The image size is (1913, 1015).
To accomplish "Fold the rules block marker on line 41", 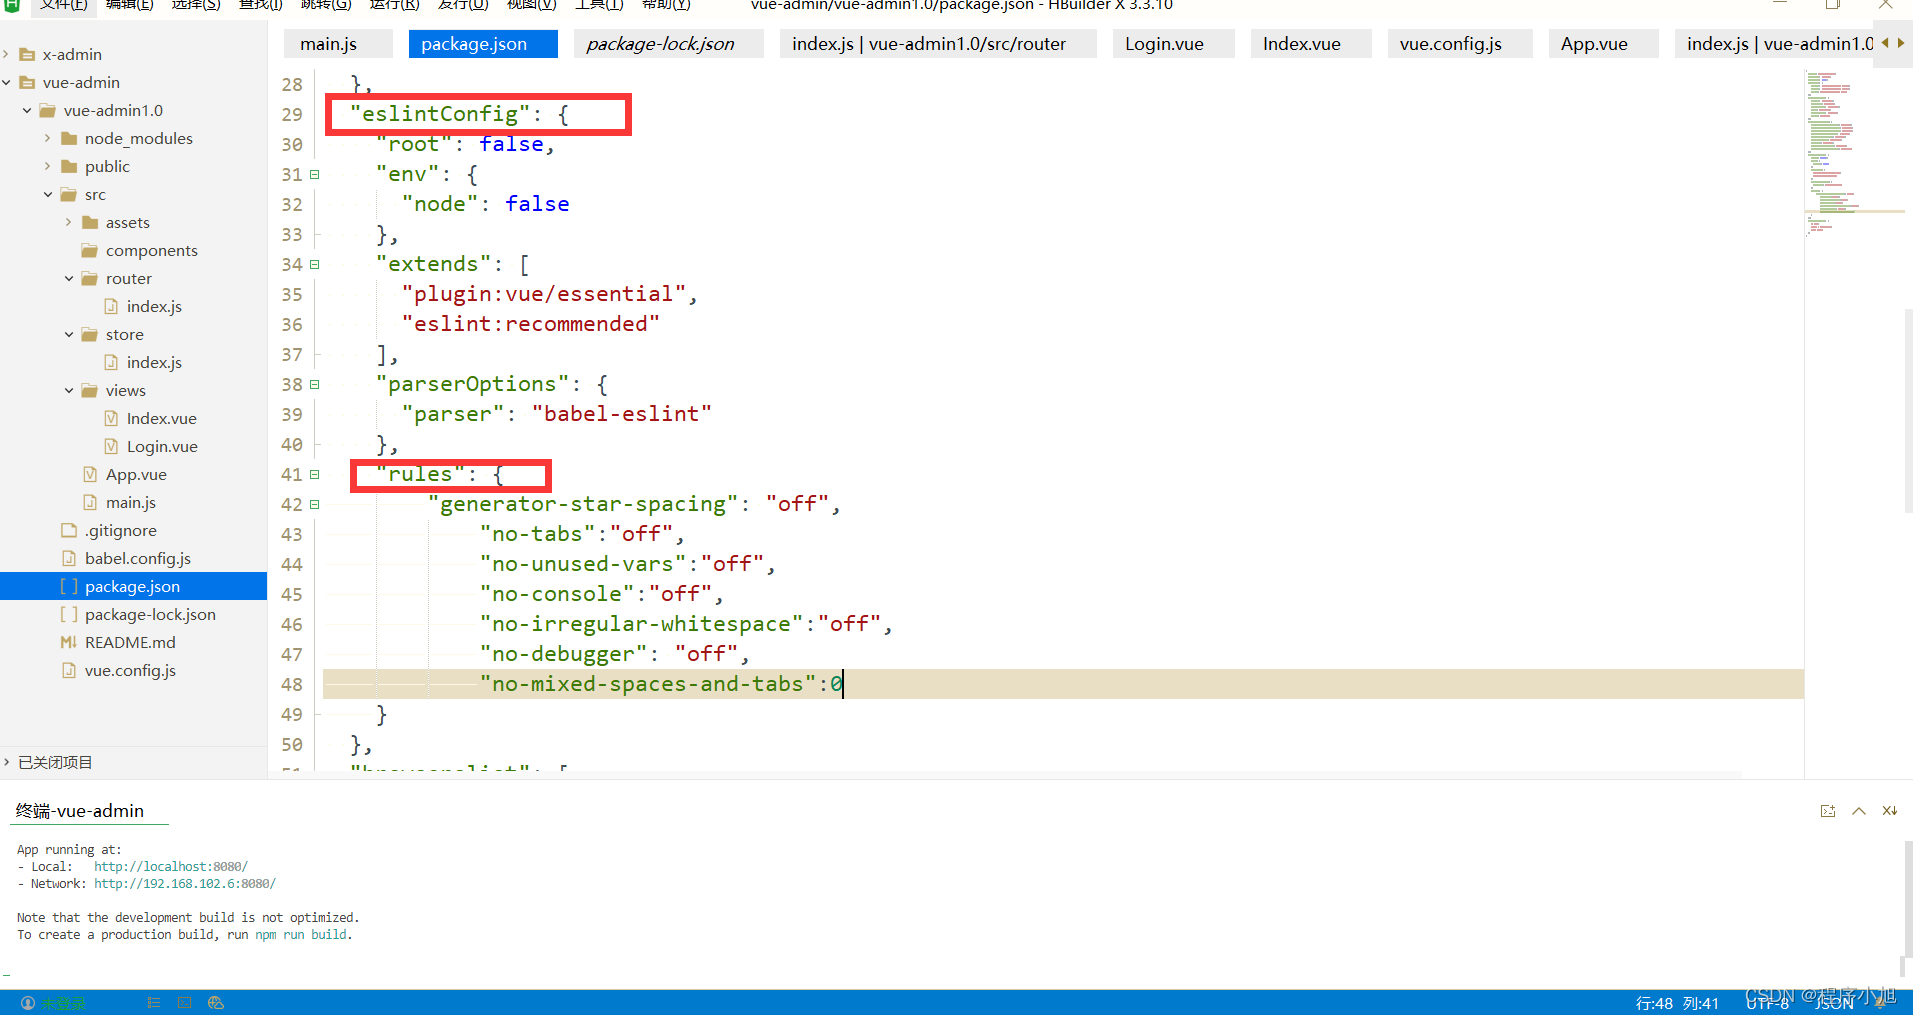I will [x=314, y=474].
